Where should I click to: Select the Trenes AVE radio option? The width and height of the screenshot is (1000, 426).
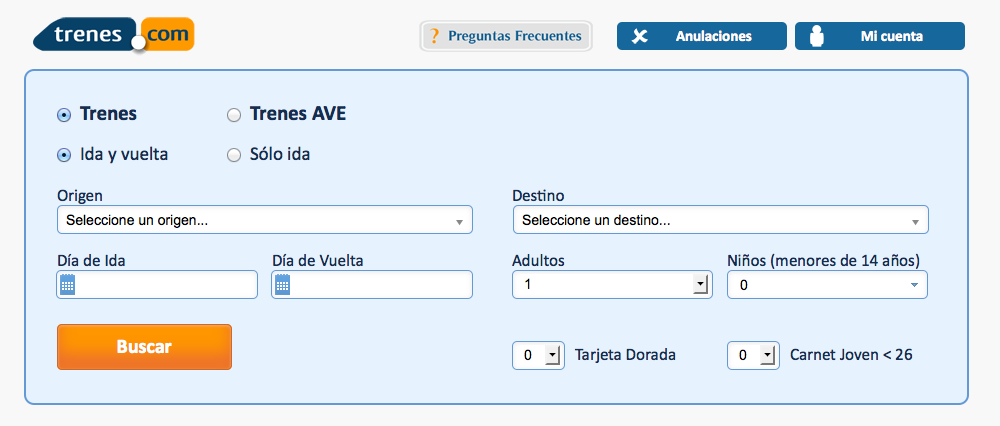pyautogui.click(x=234, y=115)
